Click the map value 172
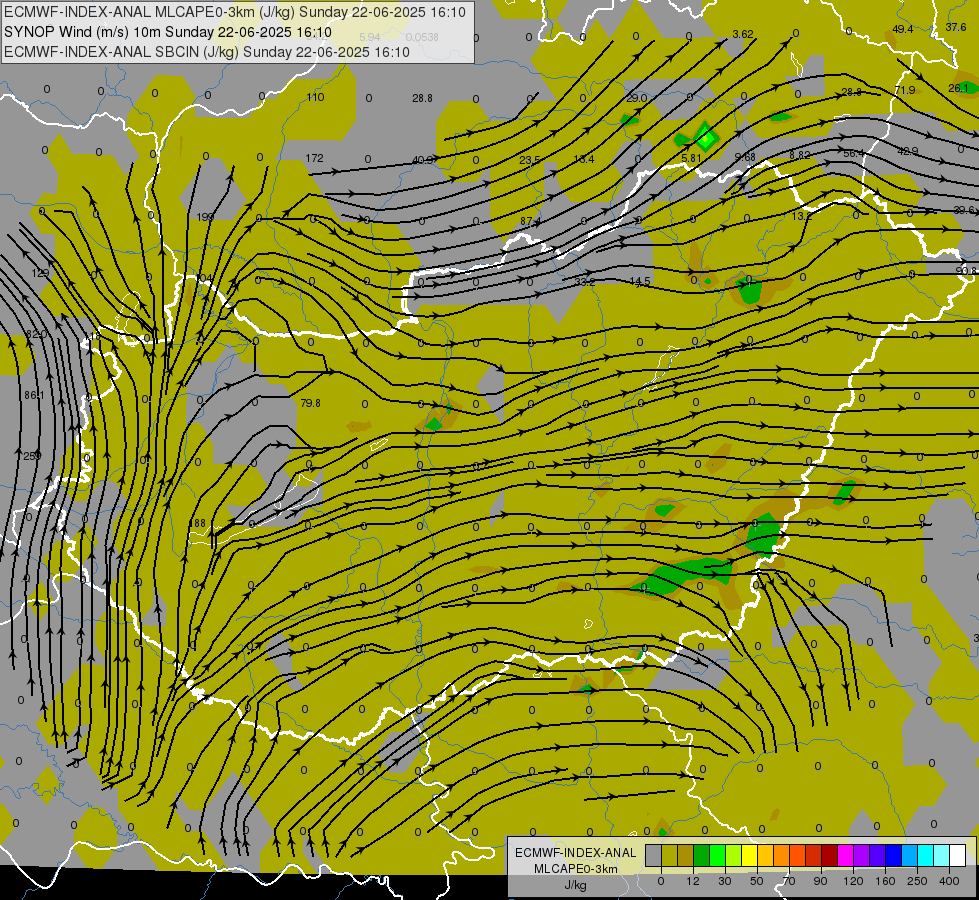This screenshot has width=979, height=900. [x=315, y=158]
